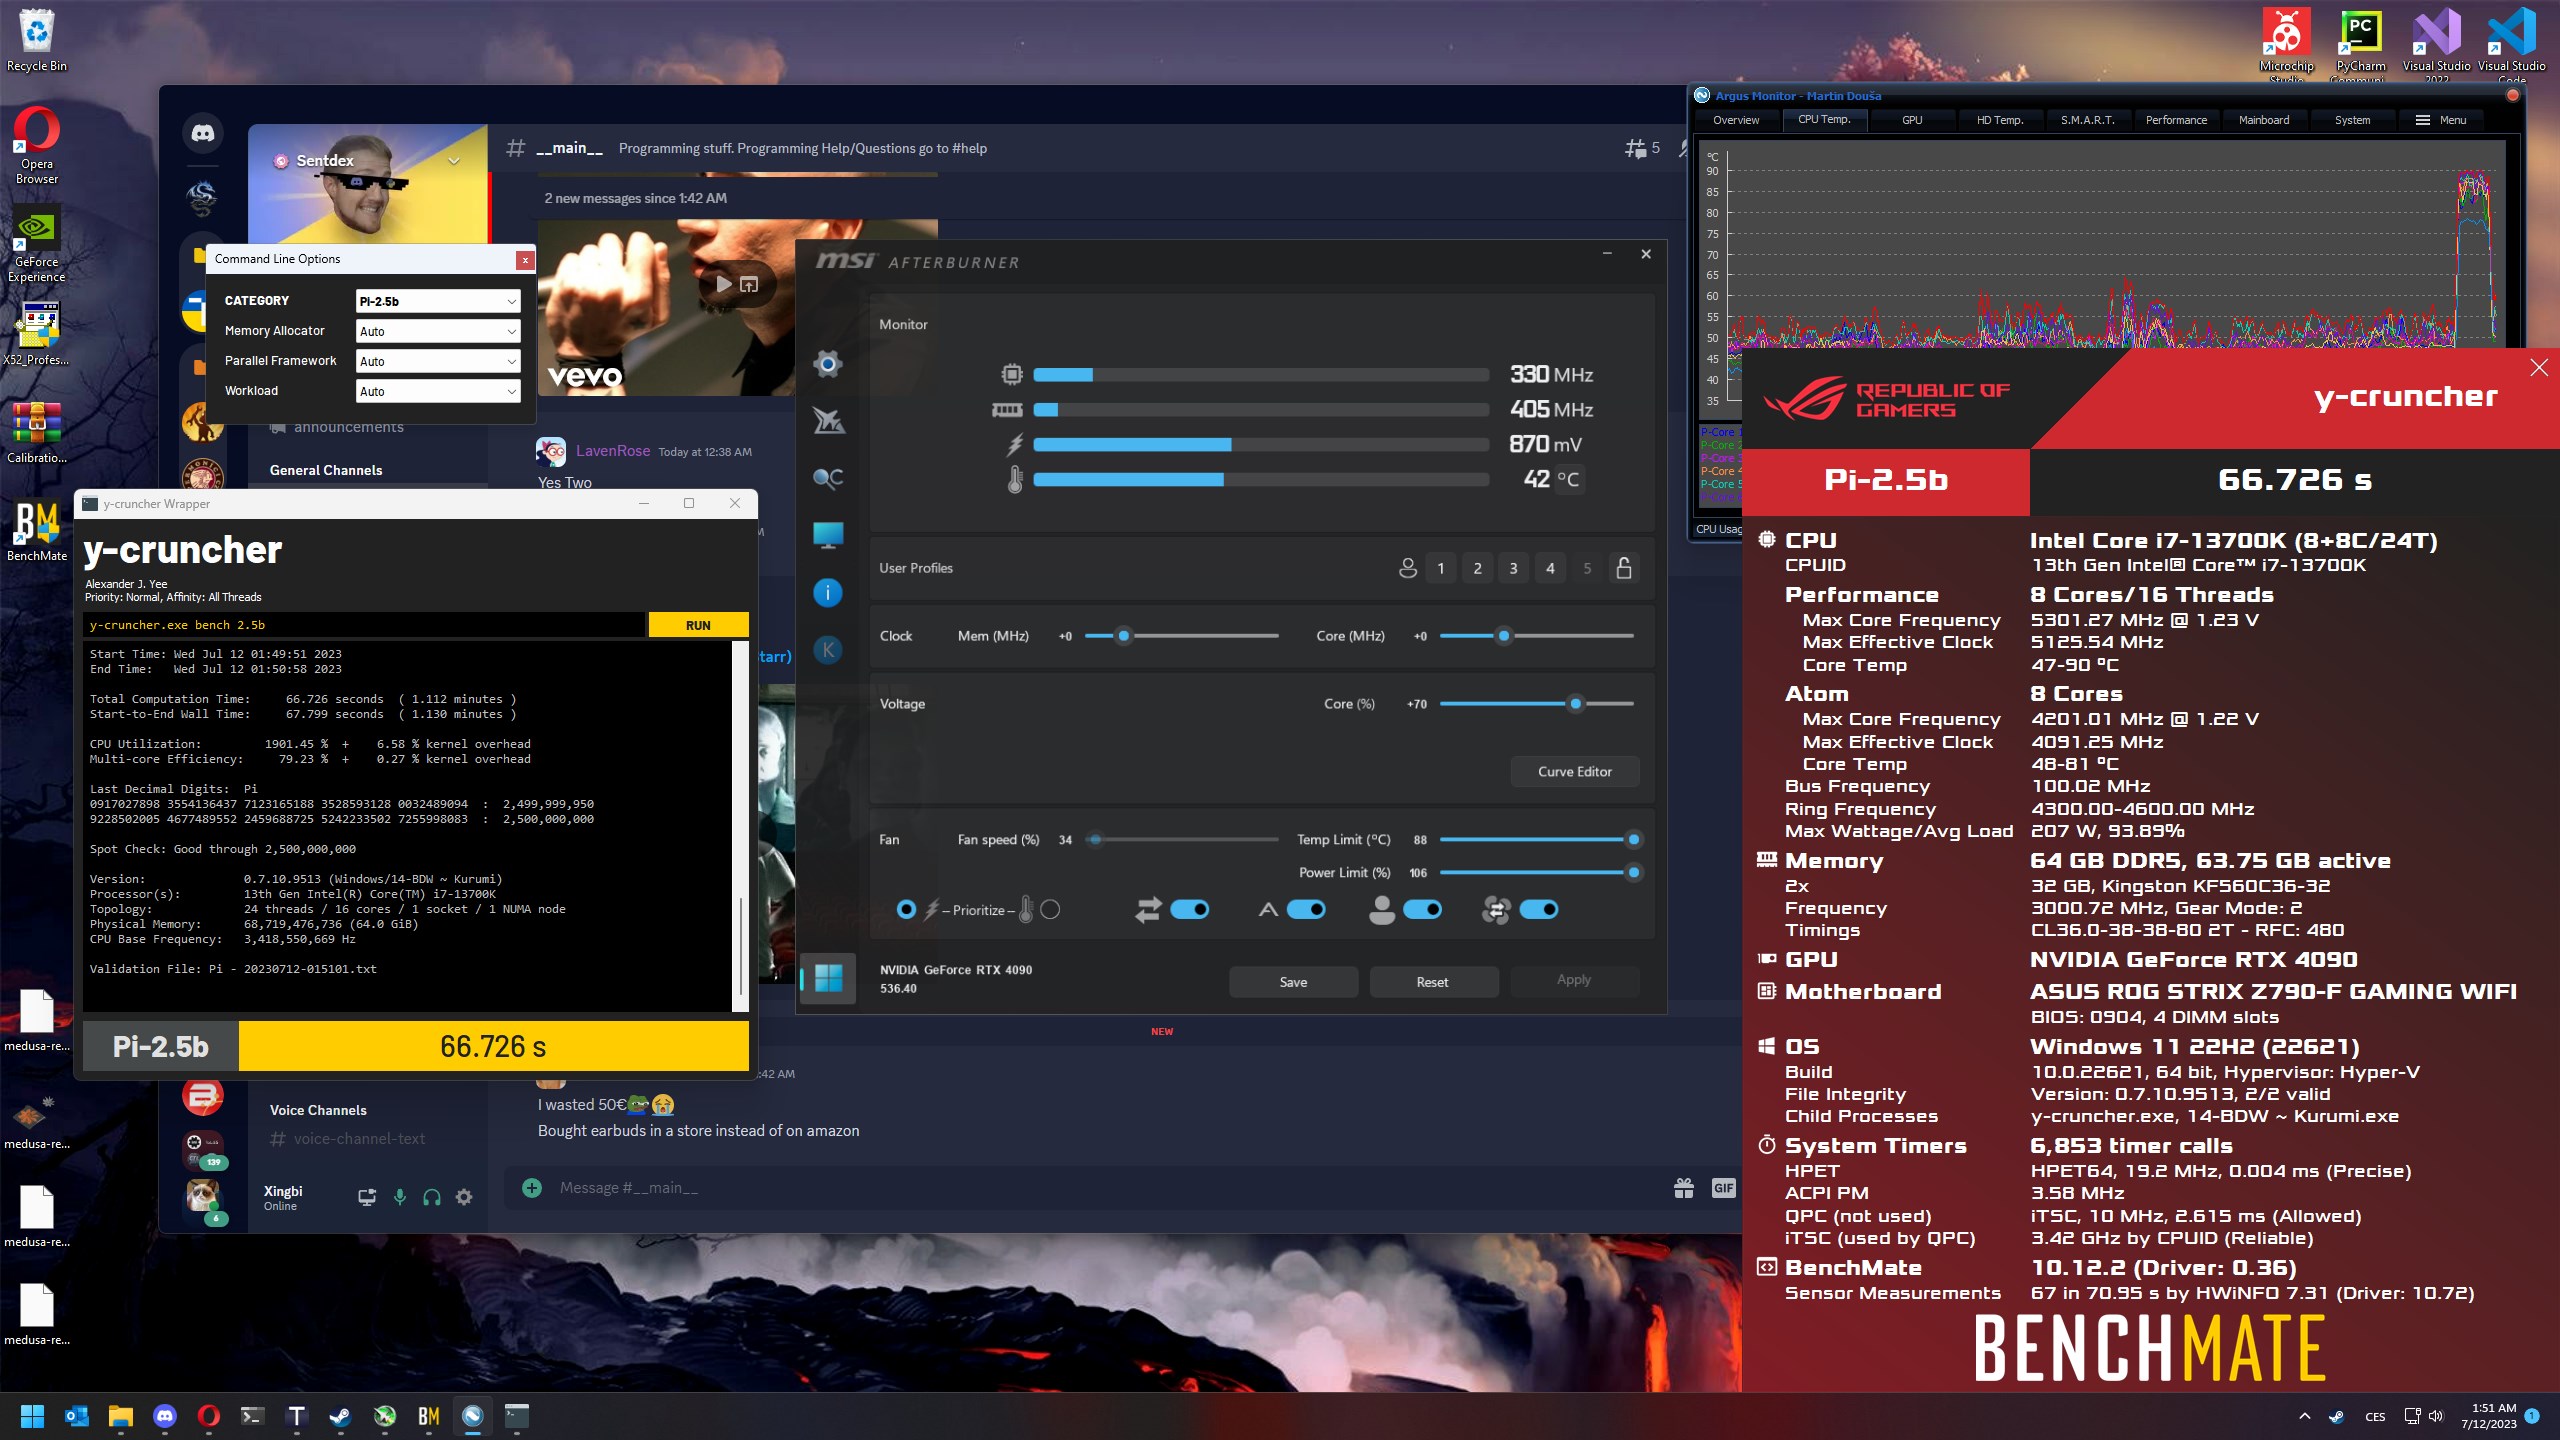Select the power prioritize radio button

coord(906,910)
